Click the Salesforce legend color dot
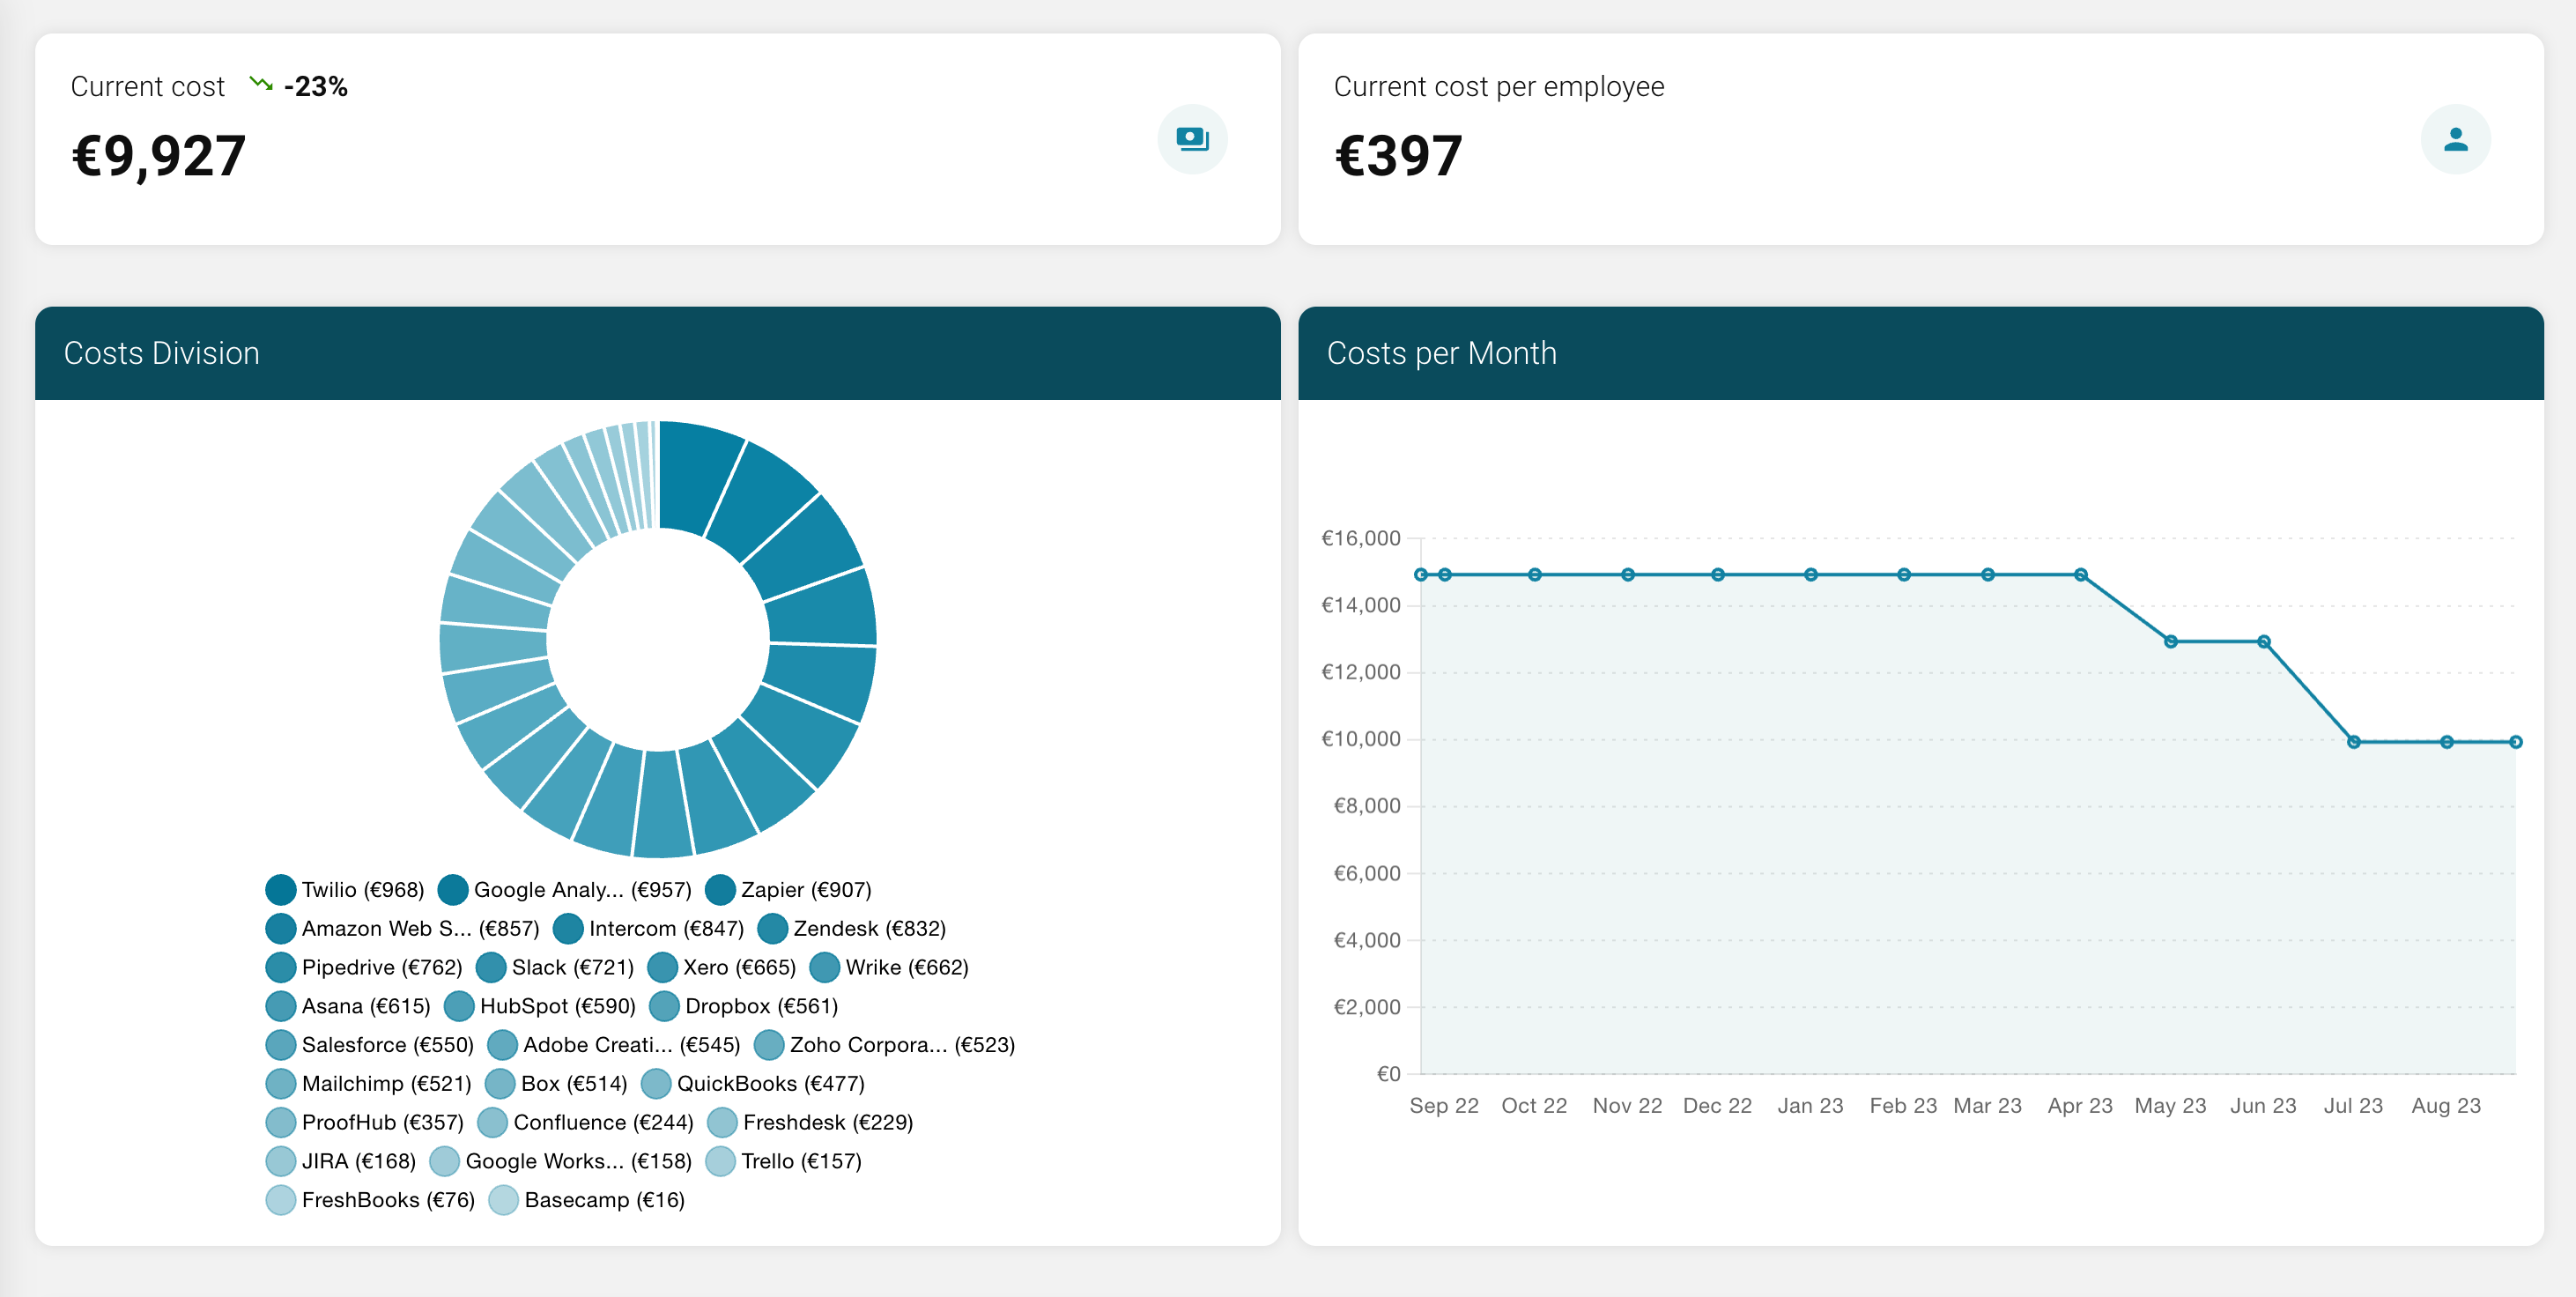Image resolution: width=2576 pixels, height=1297 pixels. tap(281, 1044)
